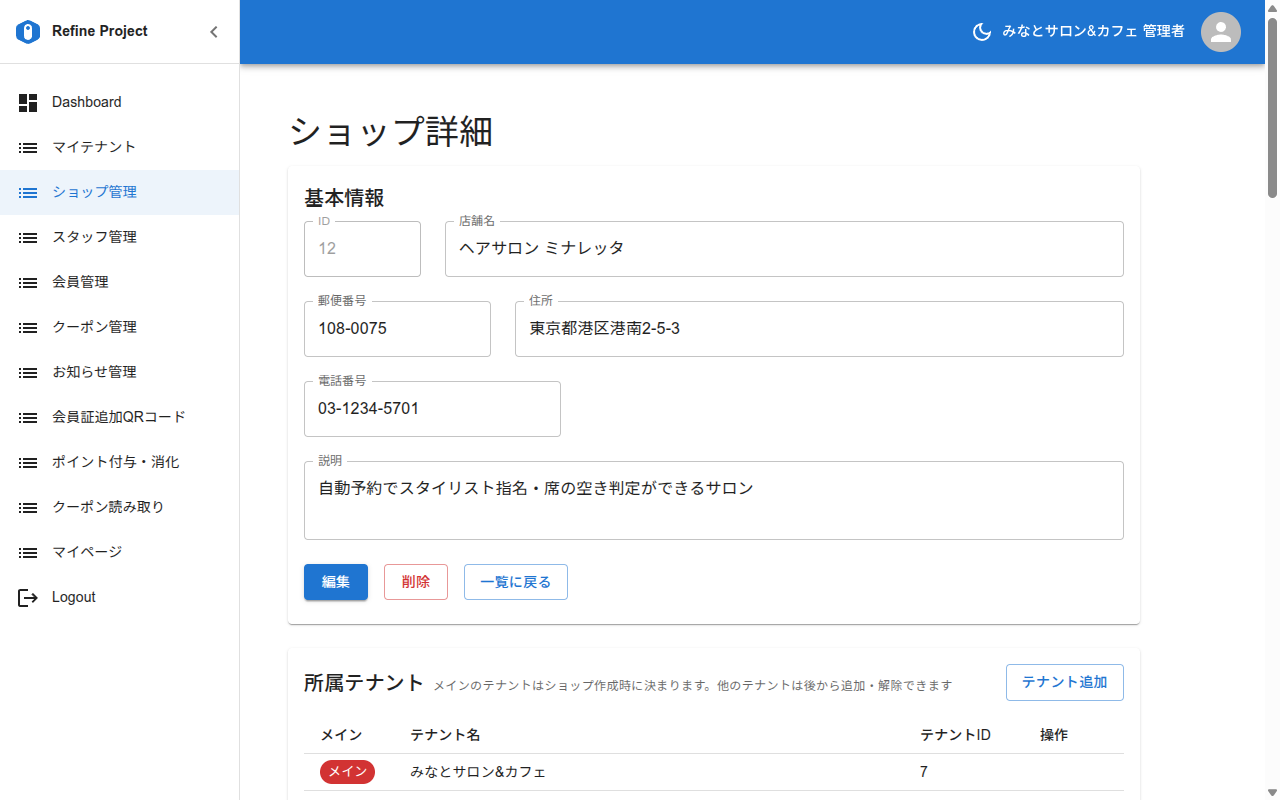Click the 住所 field 東京都港区港南2-5-3
The image size is (1280, 800).
[819, 328]
